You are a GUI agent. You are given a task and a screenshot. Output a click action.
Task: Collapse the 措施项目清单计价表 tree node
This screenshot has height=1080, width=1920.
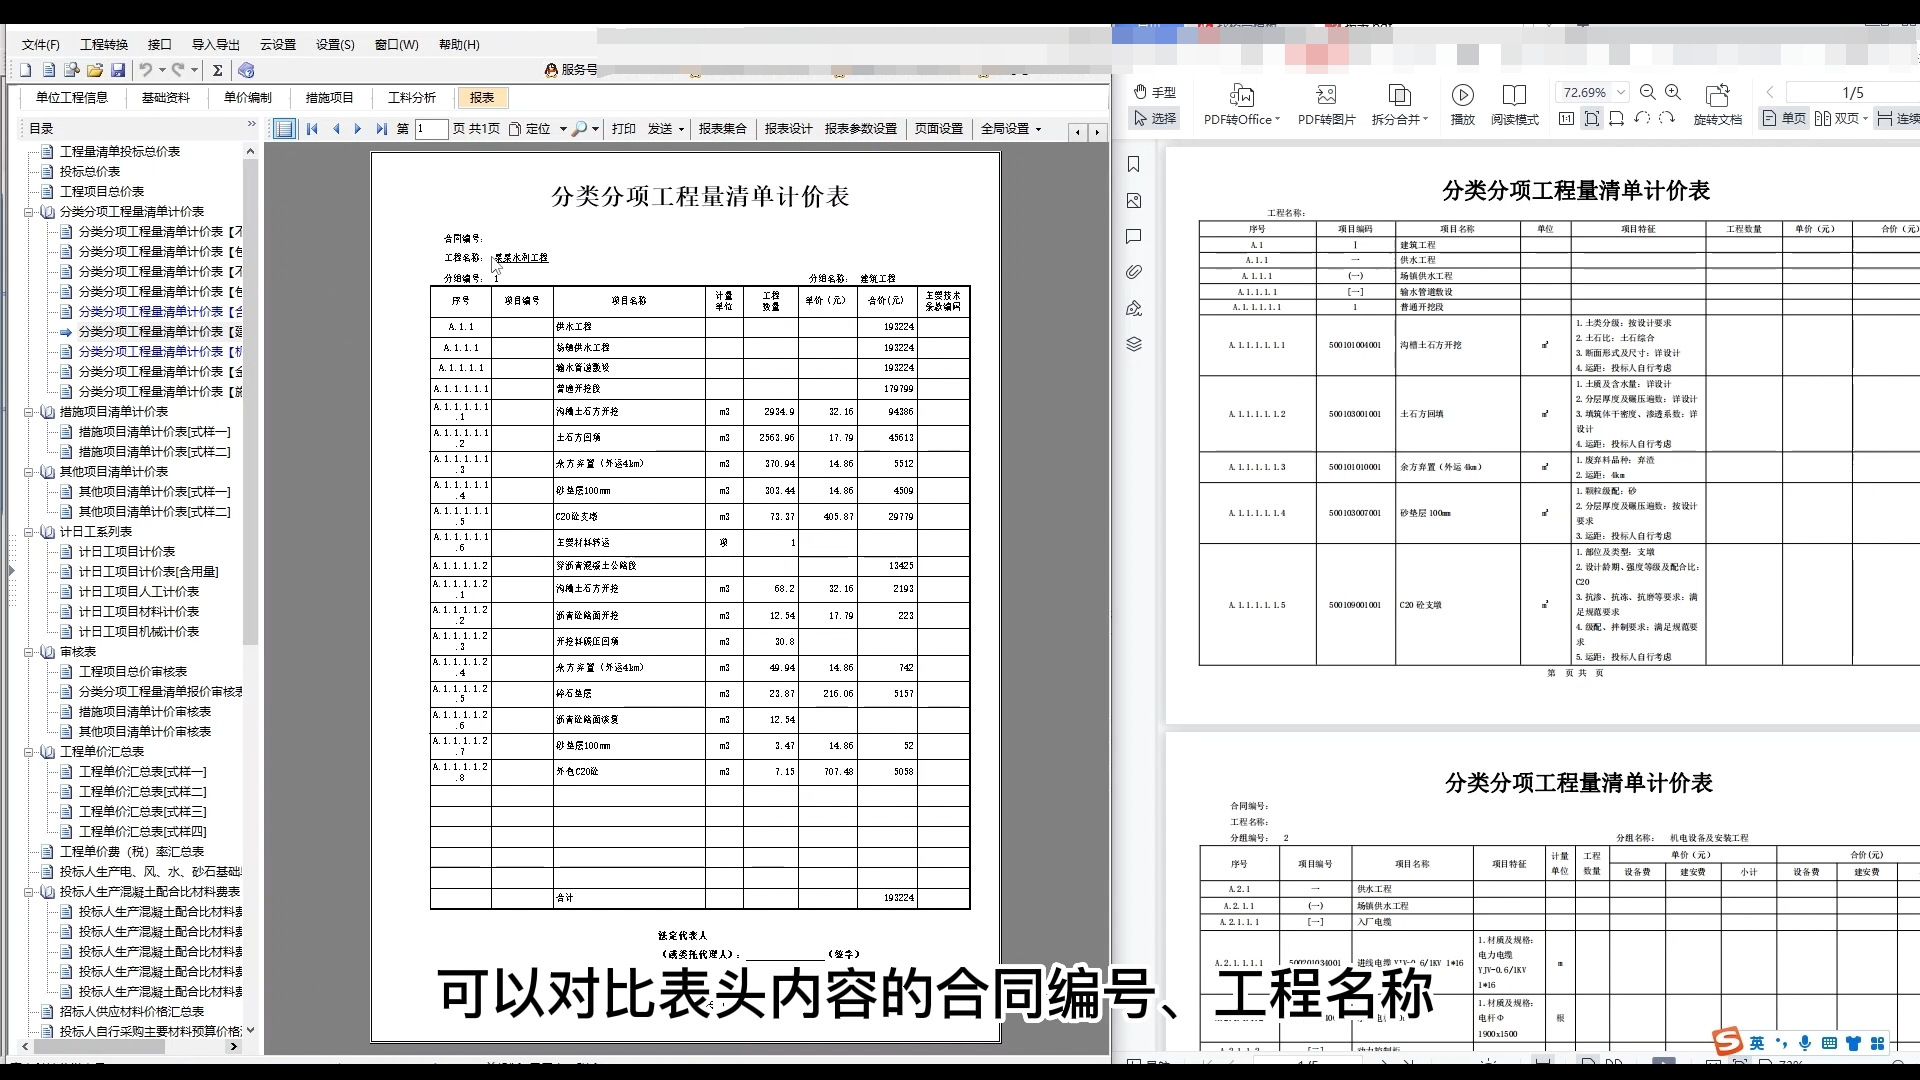pos(29,412)
